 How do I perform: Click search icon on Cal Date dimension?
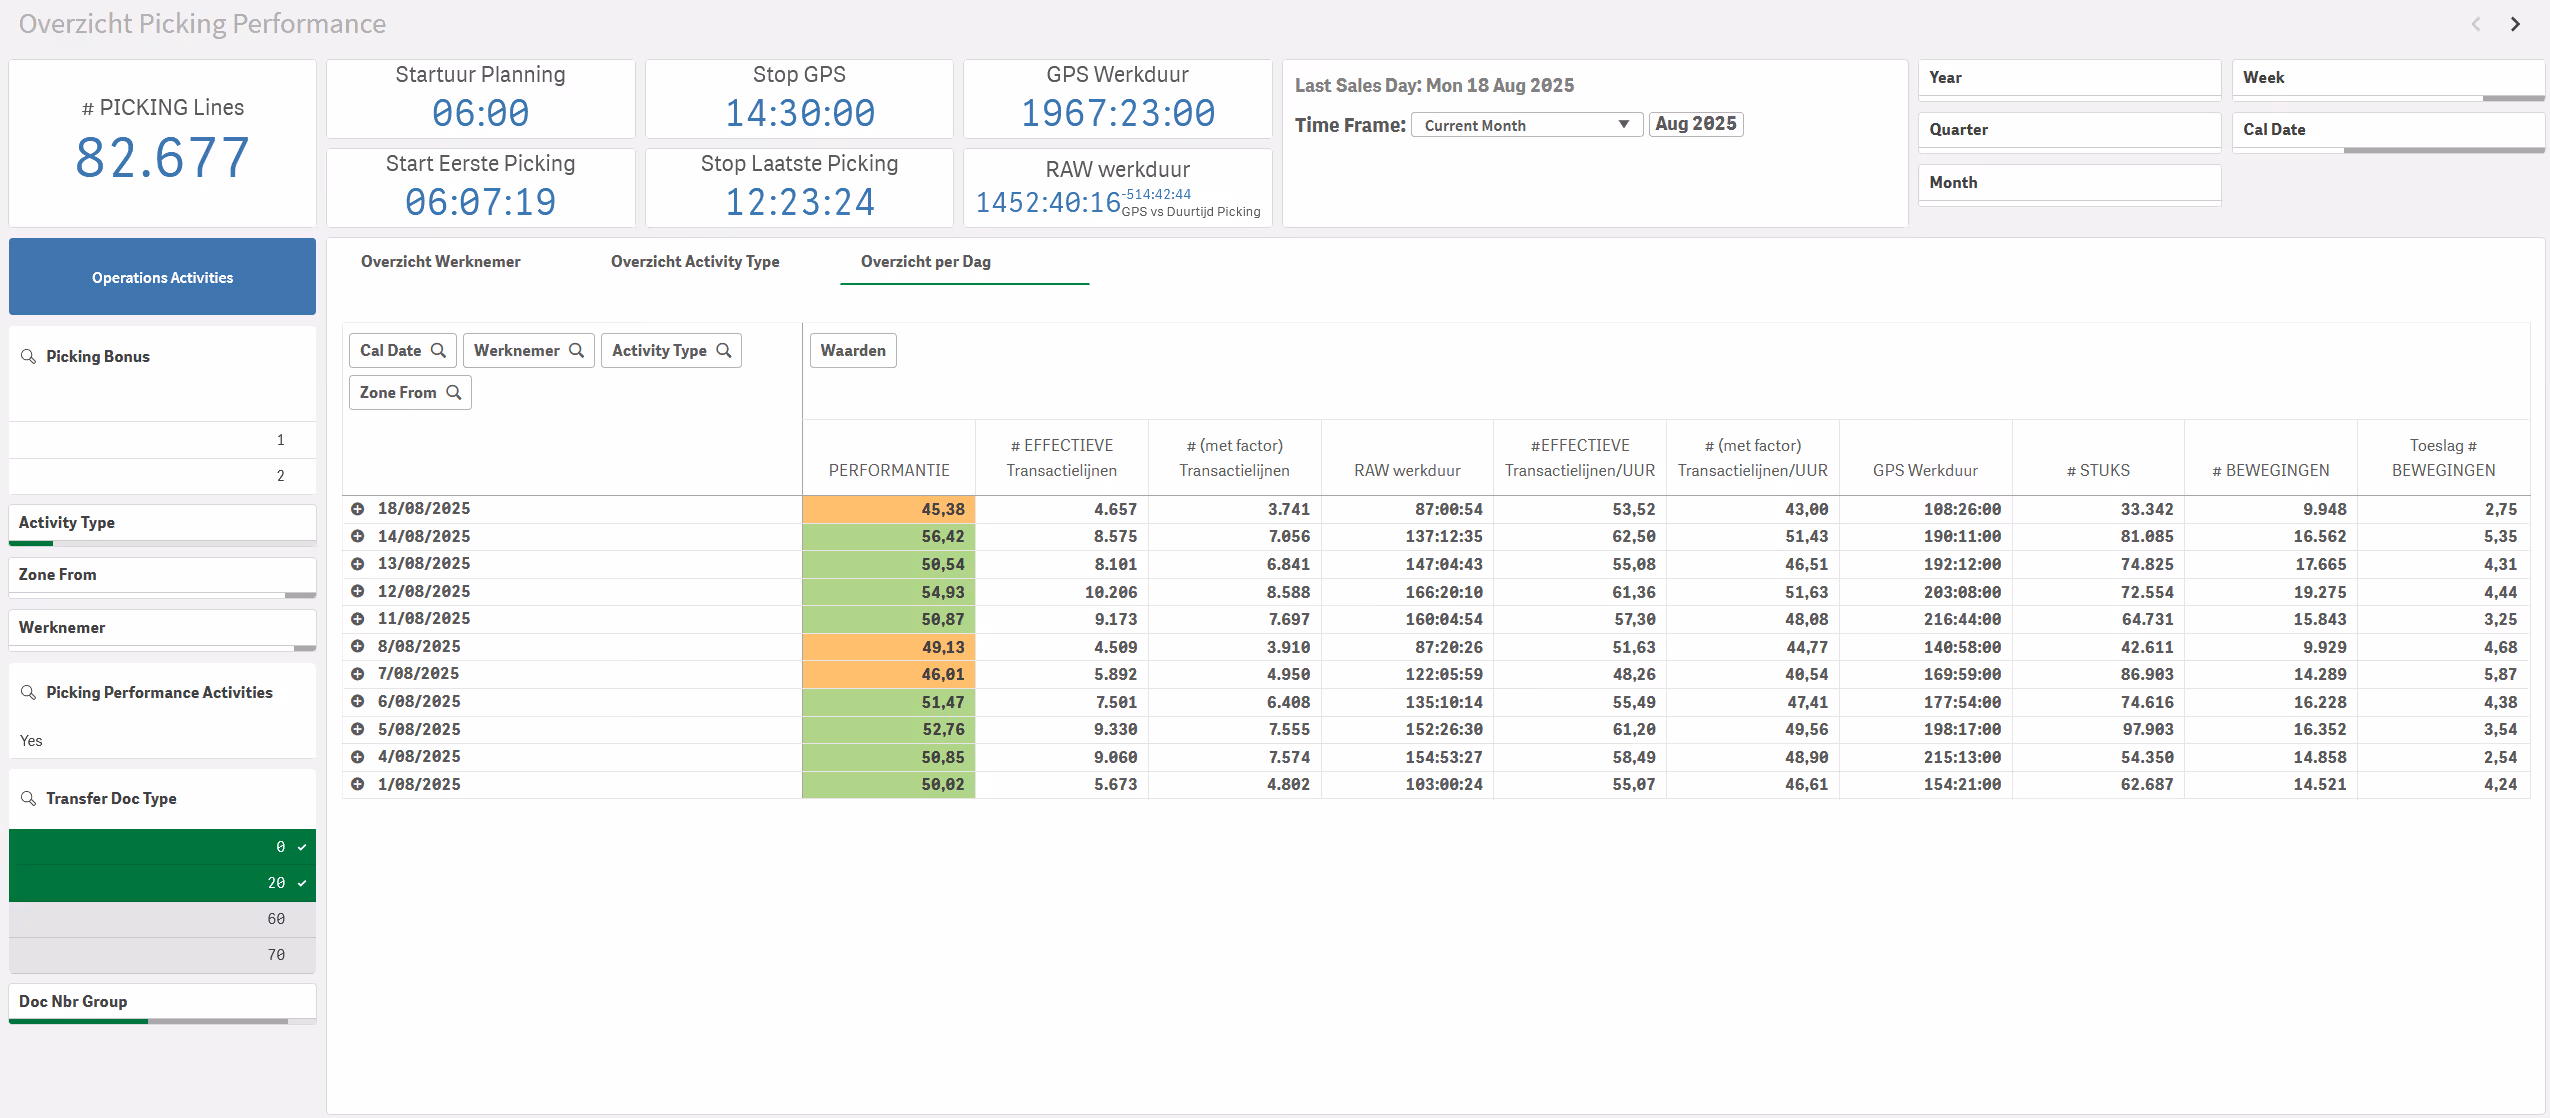coord(438,351)
